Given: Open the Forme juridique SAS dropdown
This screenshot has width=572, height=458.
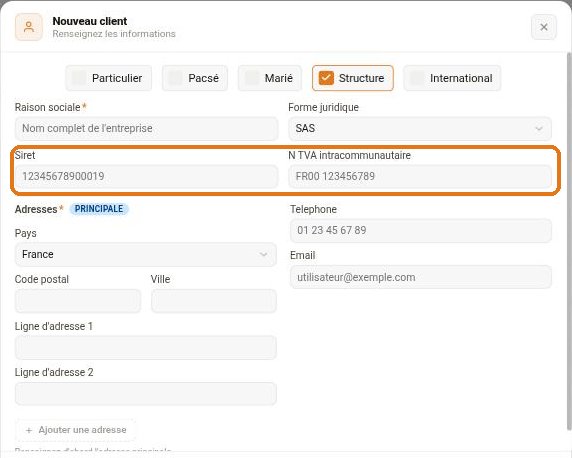Looking at the screenshot, I should [x=420, y=128].
